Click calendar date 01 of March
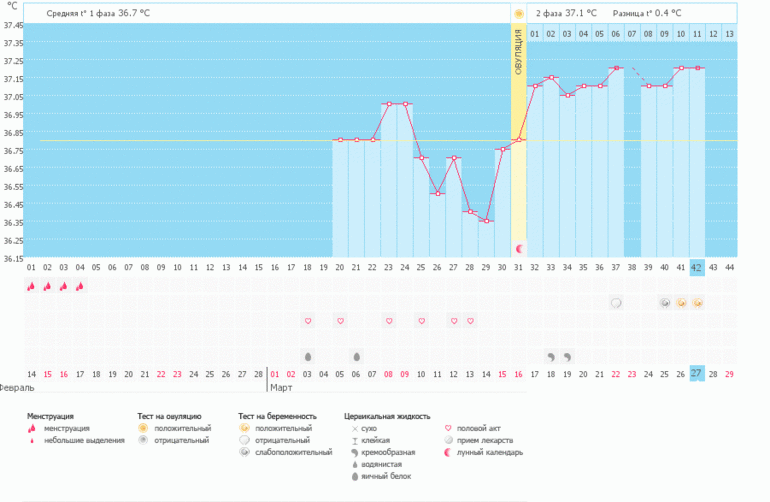 (275, 374)
